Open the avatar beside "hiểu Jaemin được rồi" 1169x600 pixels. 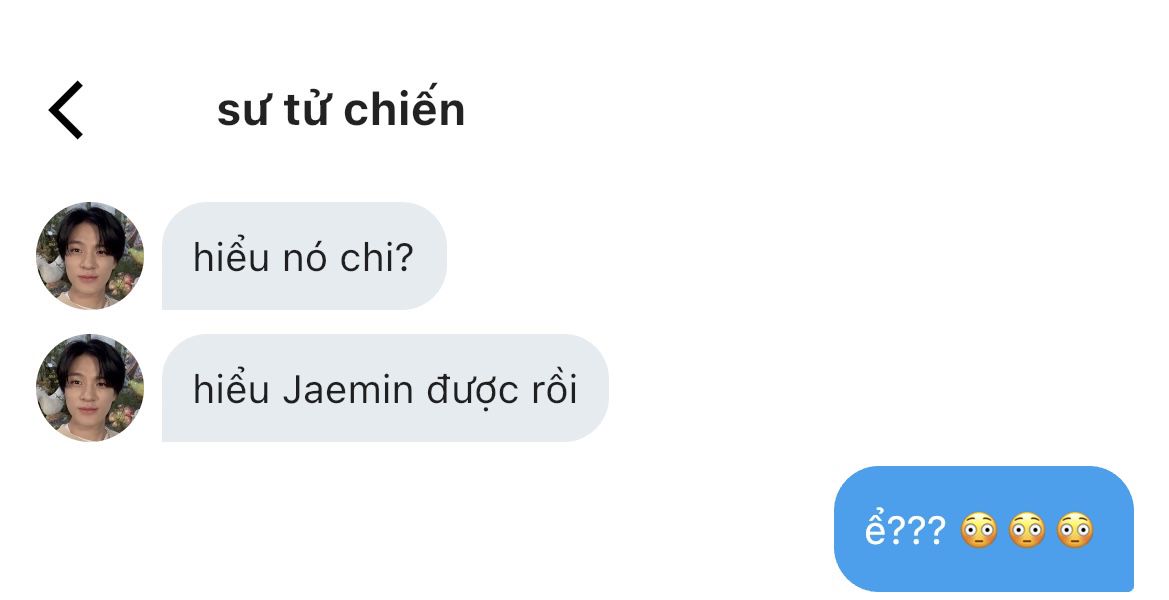90,388
